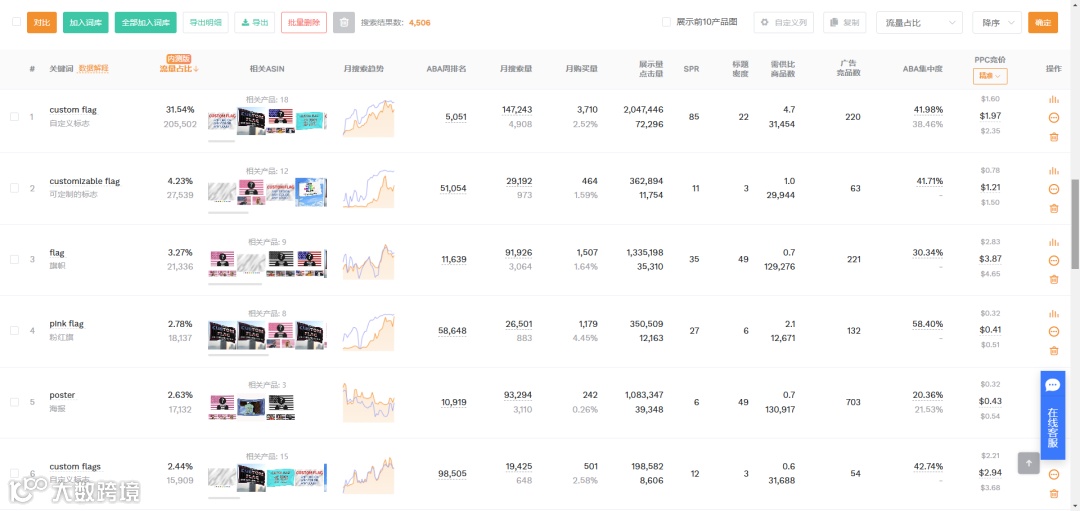
Task: Click the flag row ASIN thumbnail scrollbar
Action: tap(235, 283)
